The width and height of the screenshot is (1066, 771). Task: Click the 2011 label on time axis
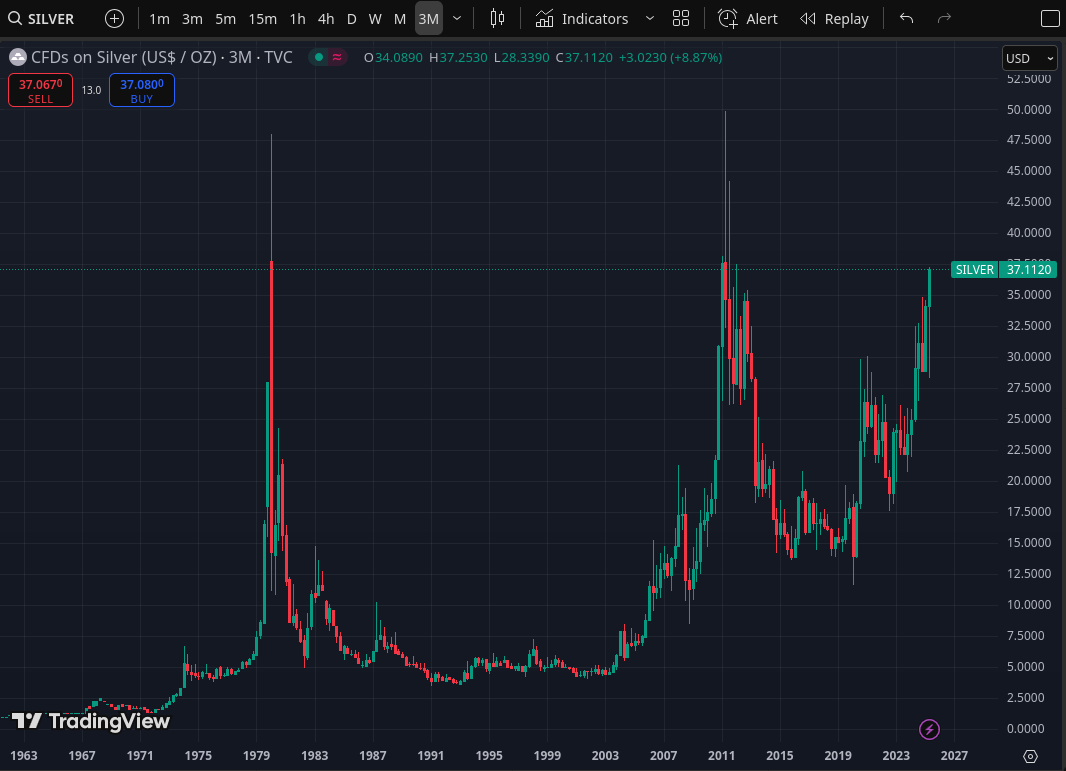[x=721, y=756]
